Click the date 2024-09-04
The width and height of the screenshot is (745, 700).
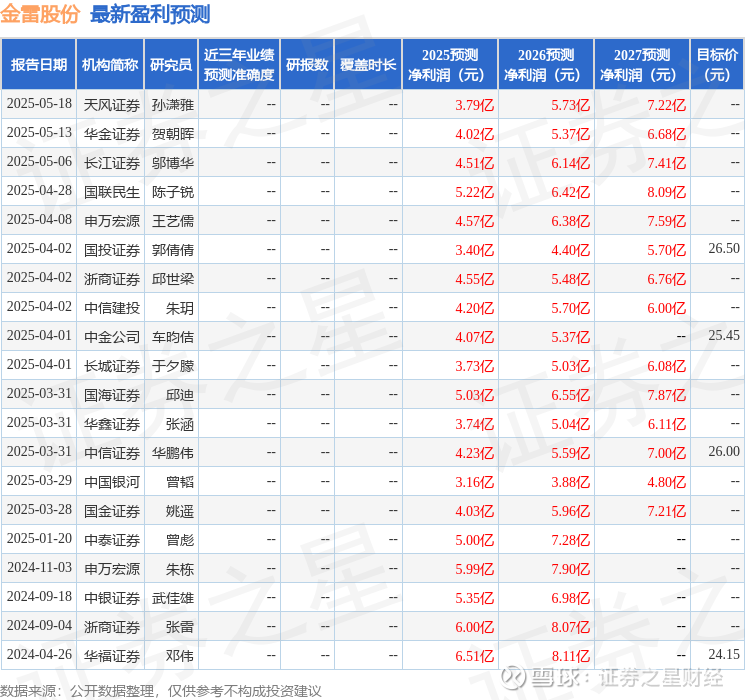coord(39,625)
